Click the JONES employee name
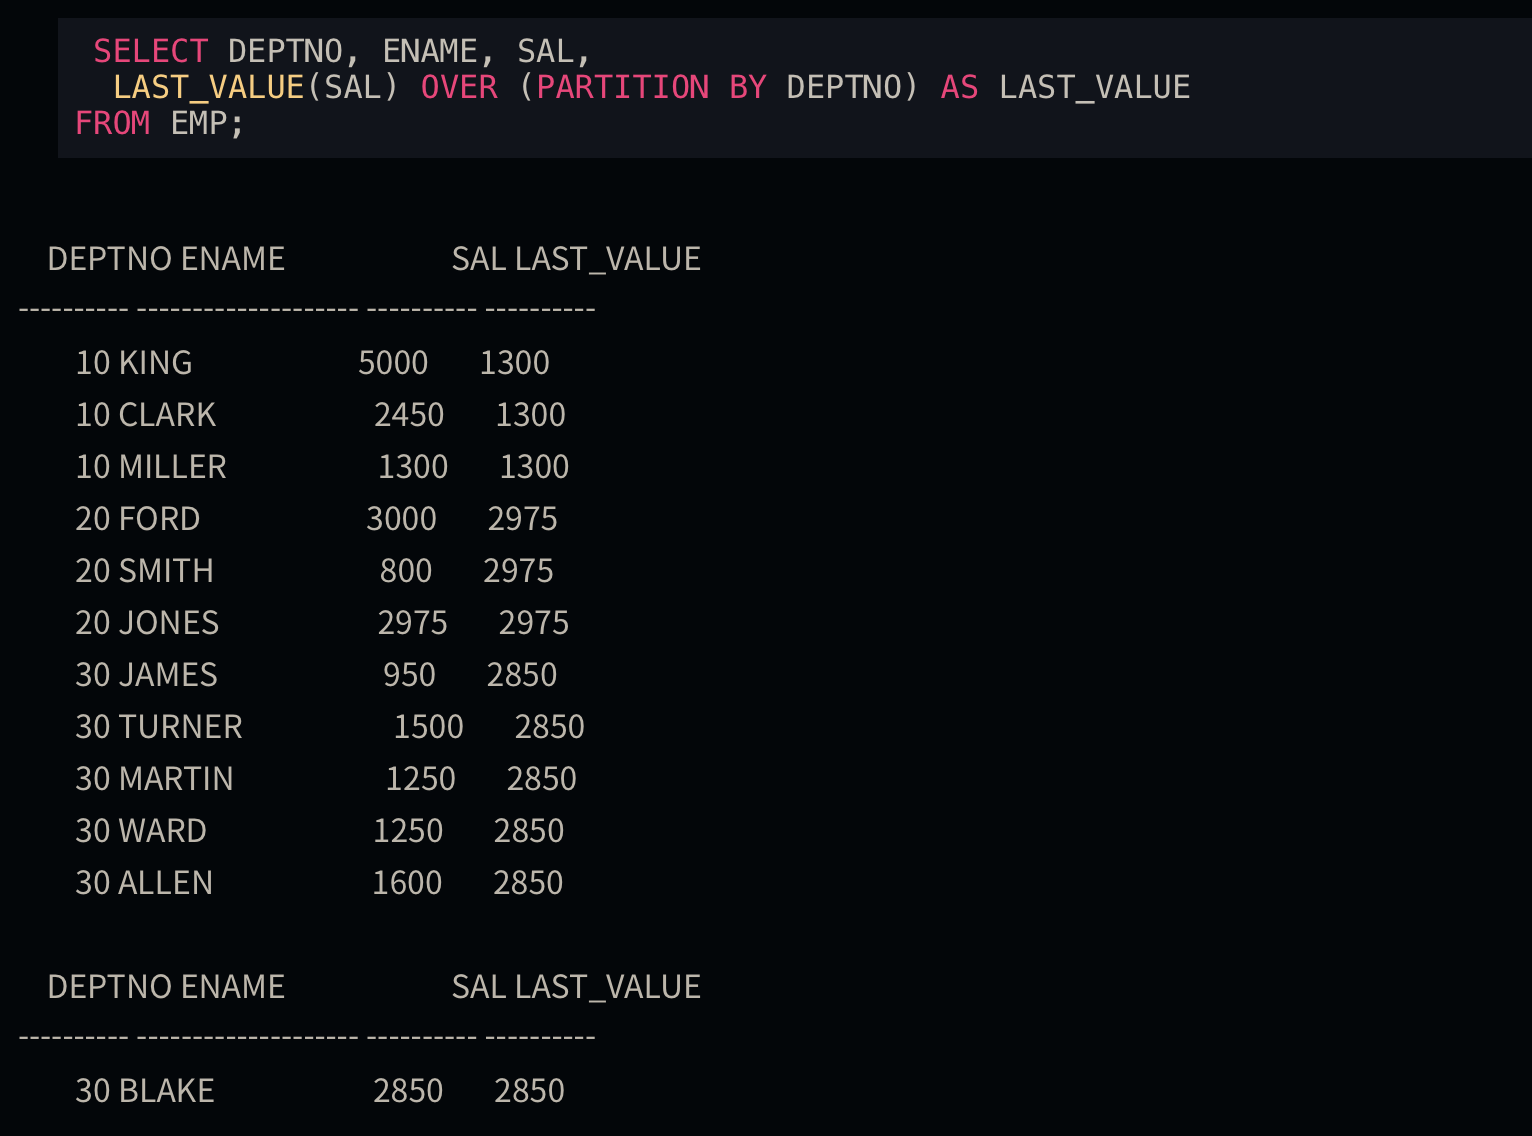This screenshot has height=1136, width=1532. 168,622
